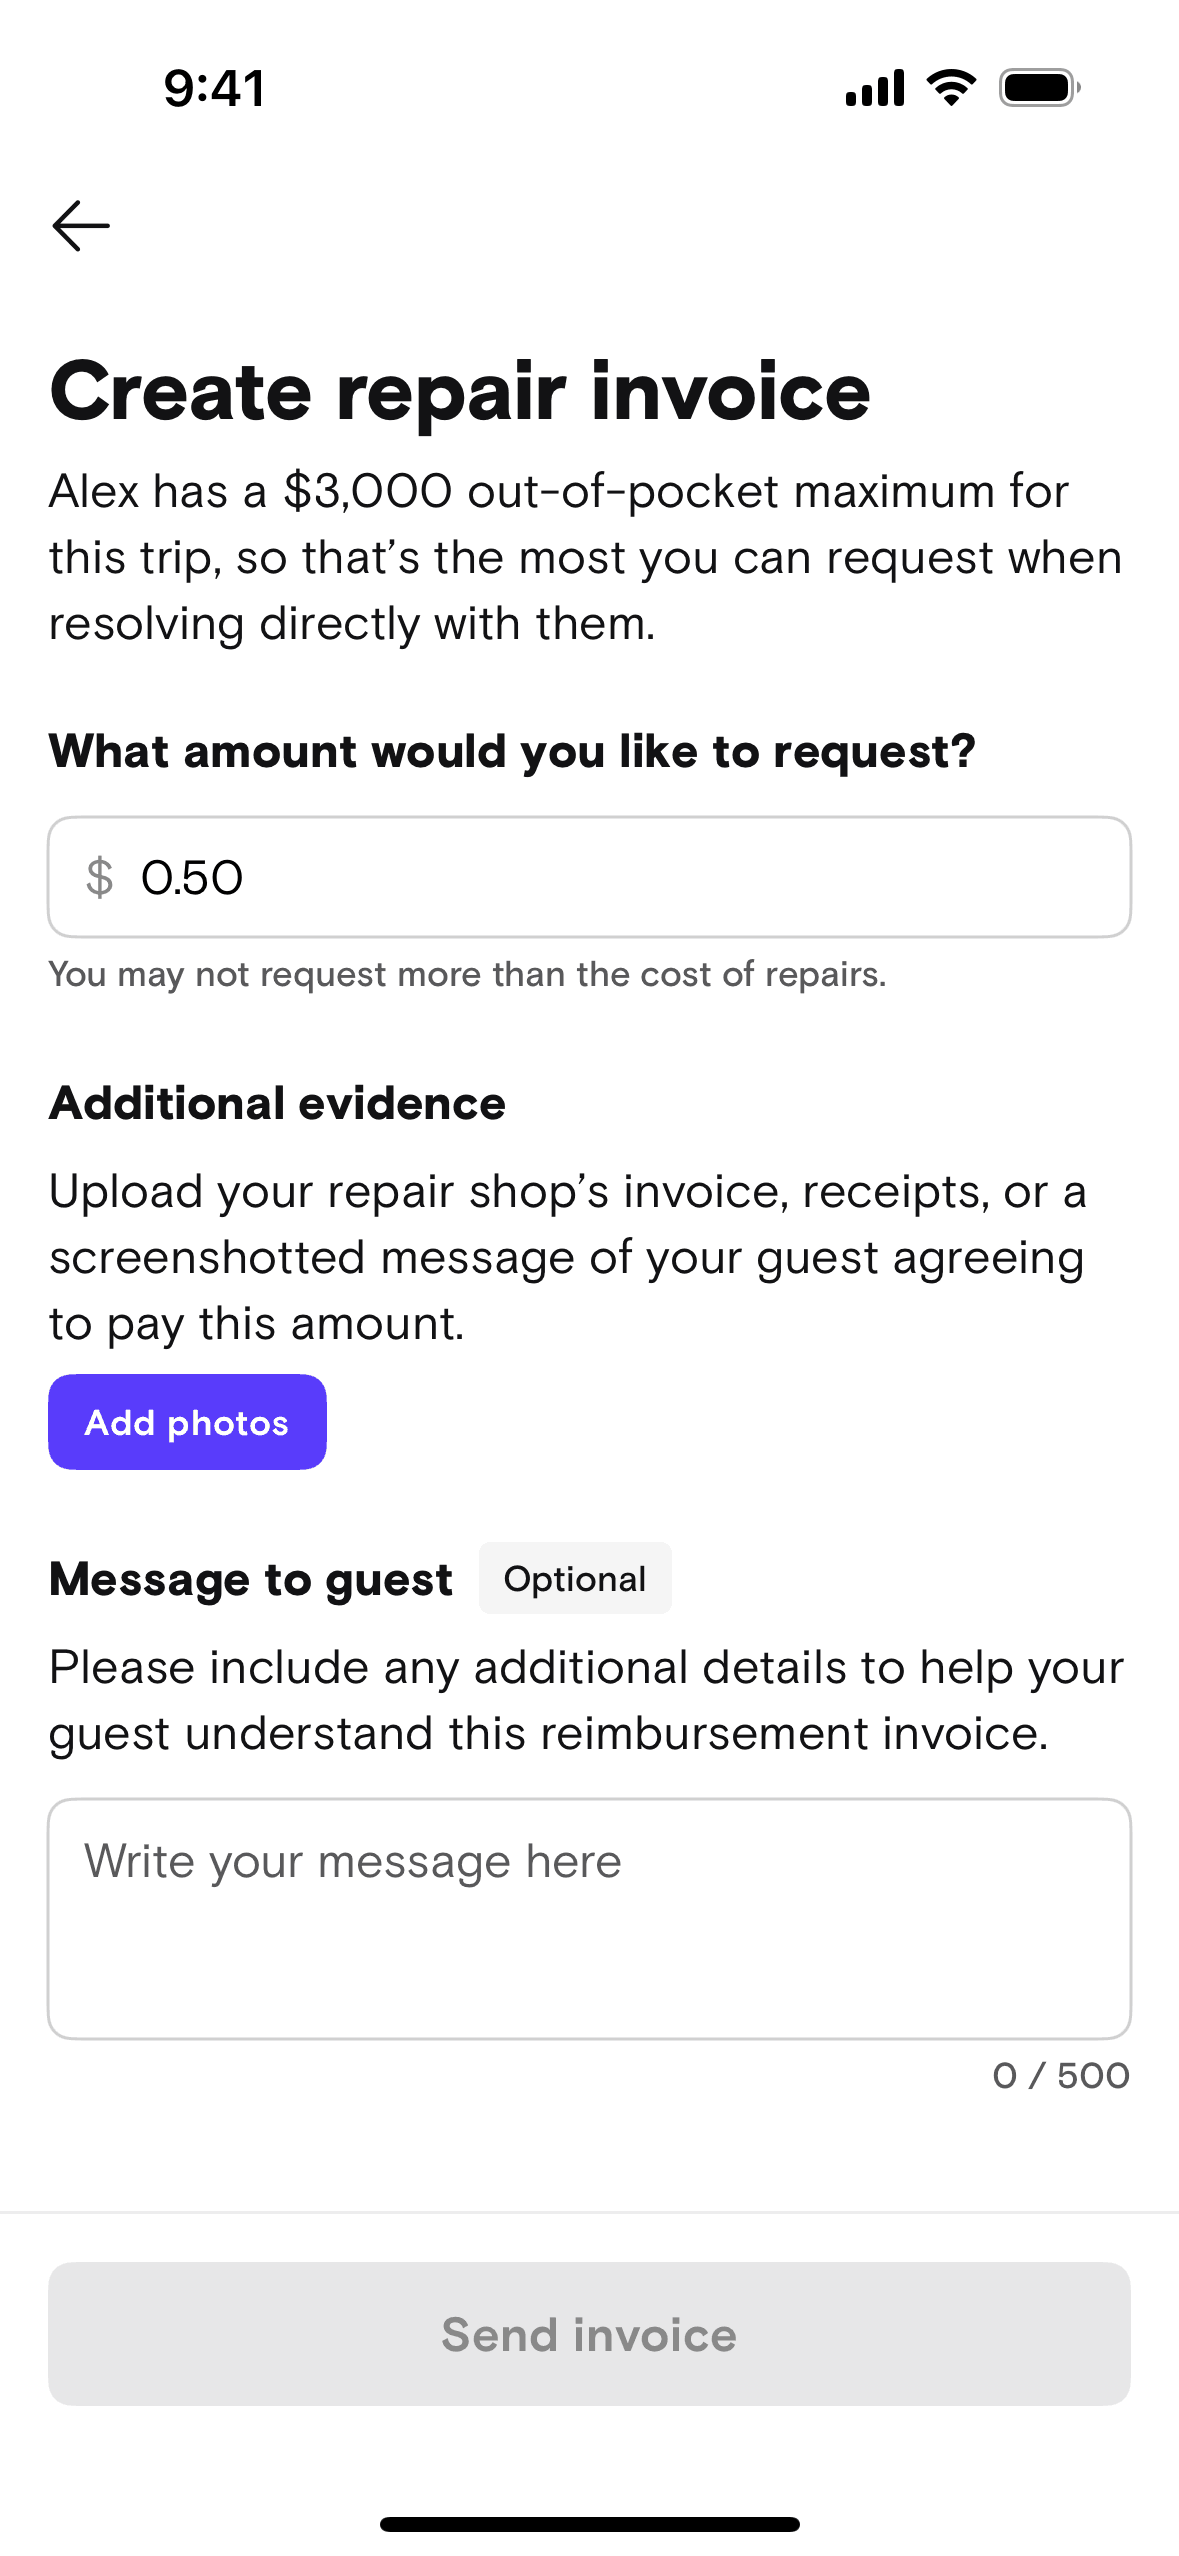The height and width of the screenshot is (2556, 1179).
Task: Click the cost of repairs helper text
Action: point(467,975)
